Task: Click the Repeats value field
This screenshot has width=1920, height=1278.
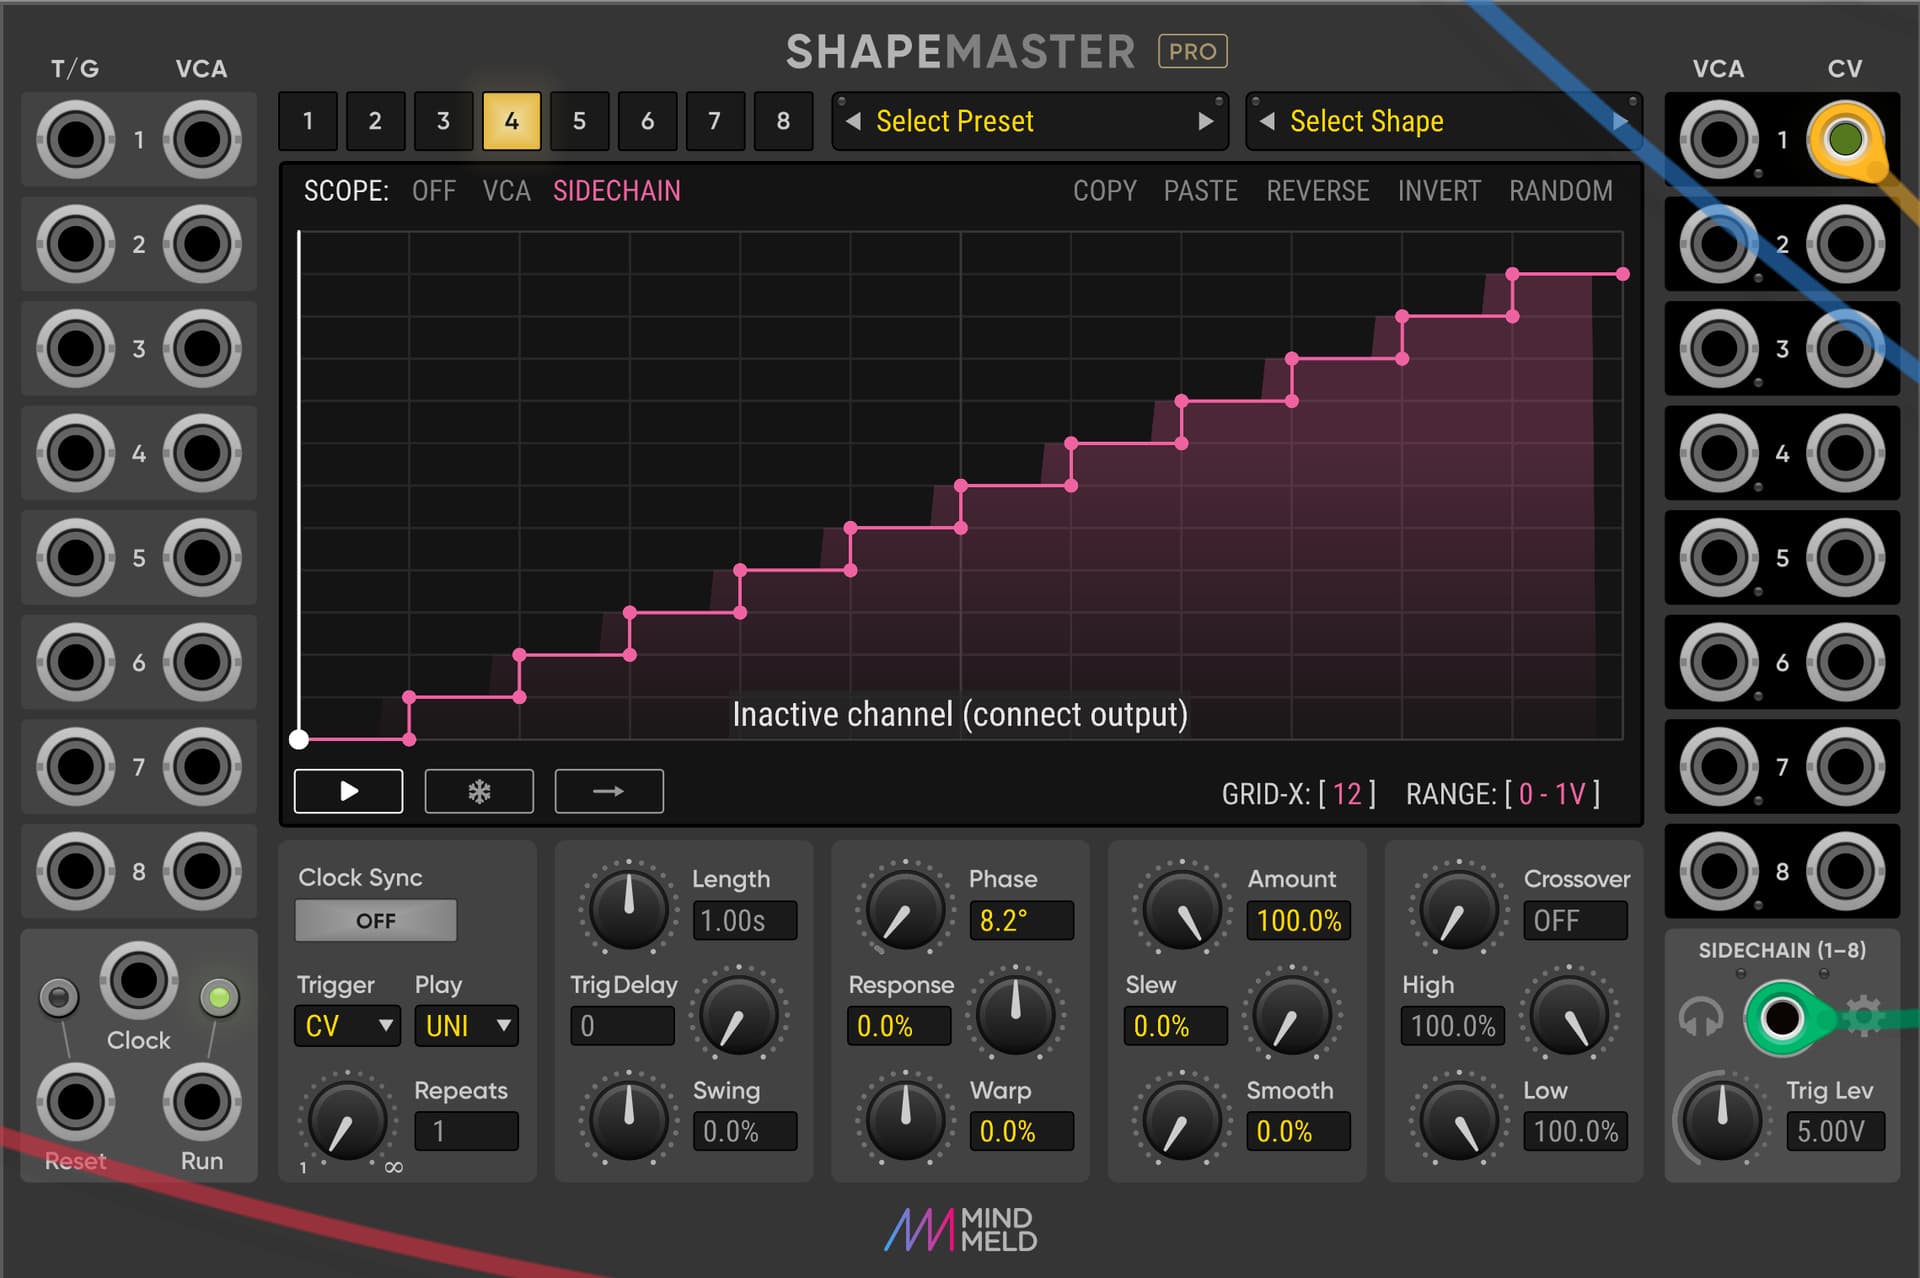Action: pos(466,1132)
